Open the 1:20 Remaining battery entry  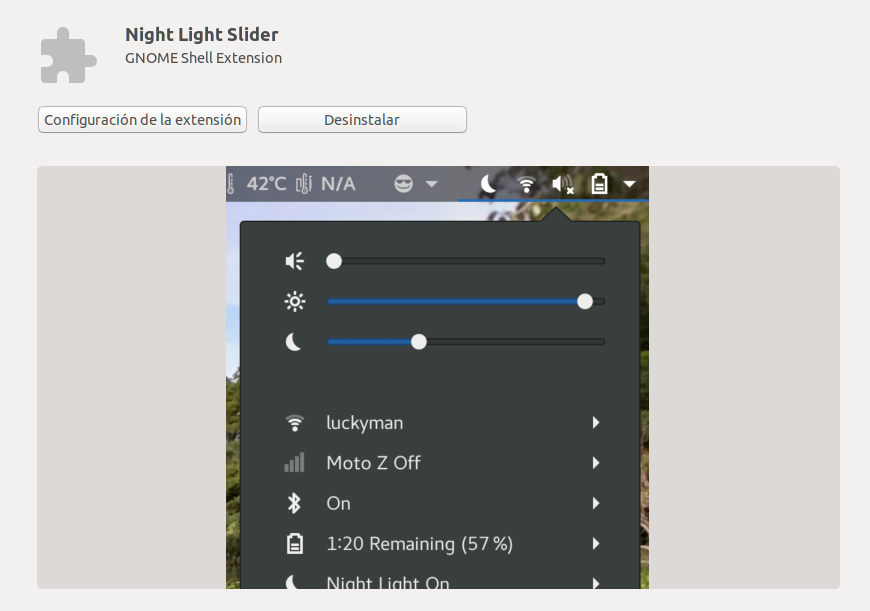[x=442, y=544]
